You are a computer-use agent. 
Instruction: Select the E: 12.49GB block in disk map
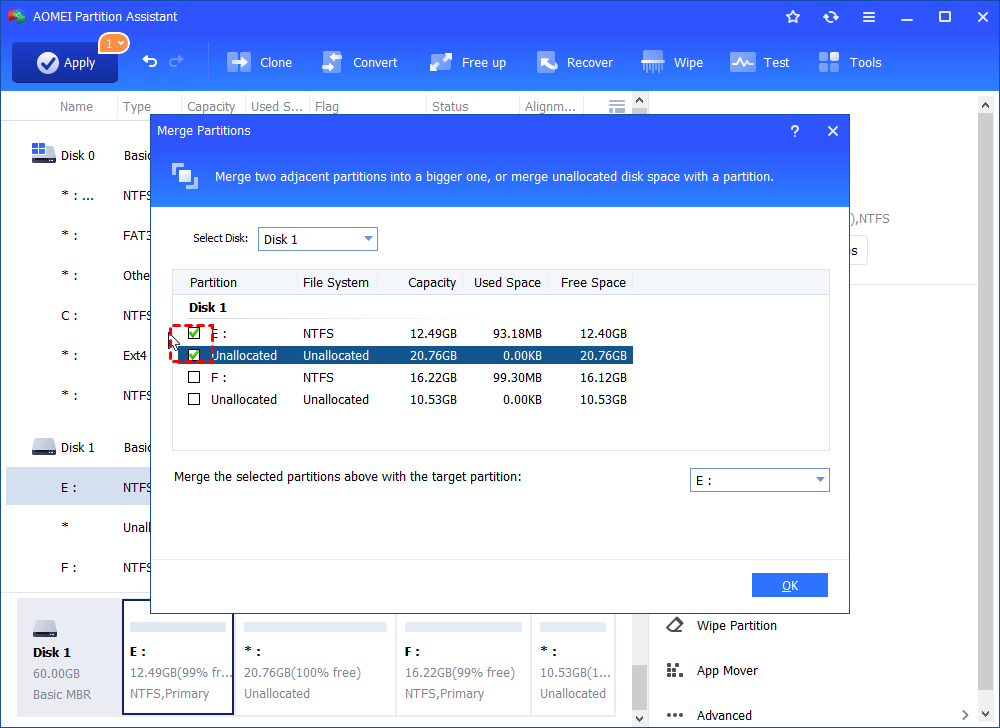tap(178, 657)
